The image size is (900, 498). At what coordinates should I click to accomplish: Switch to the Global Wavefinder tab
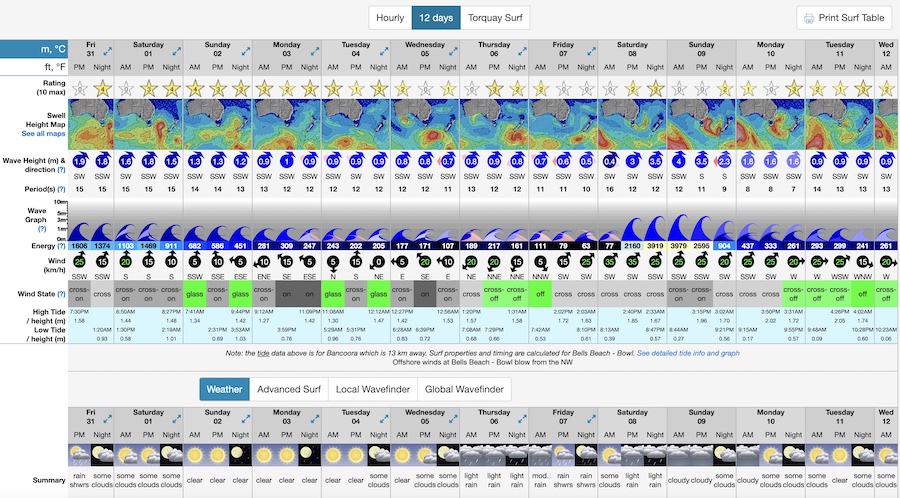(x=464, y=389)
